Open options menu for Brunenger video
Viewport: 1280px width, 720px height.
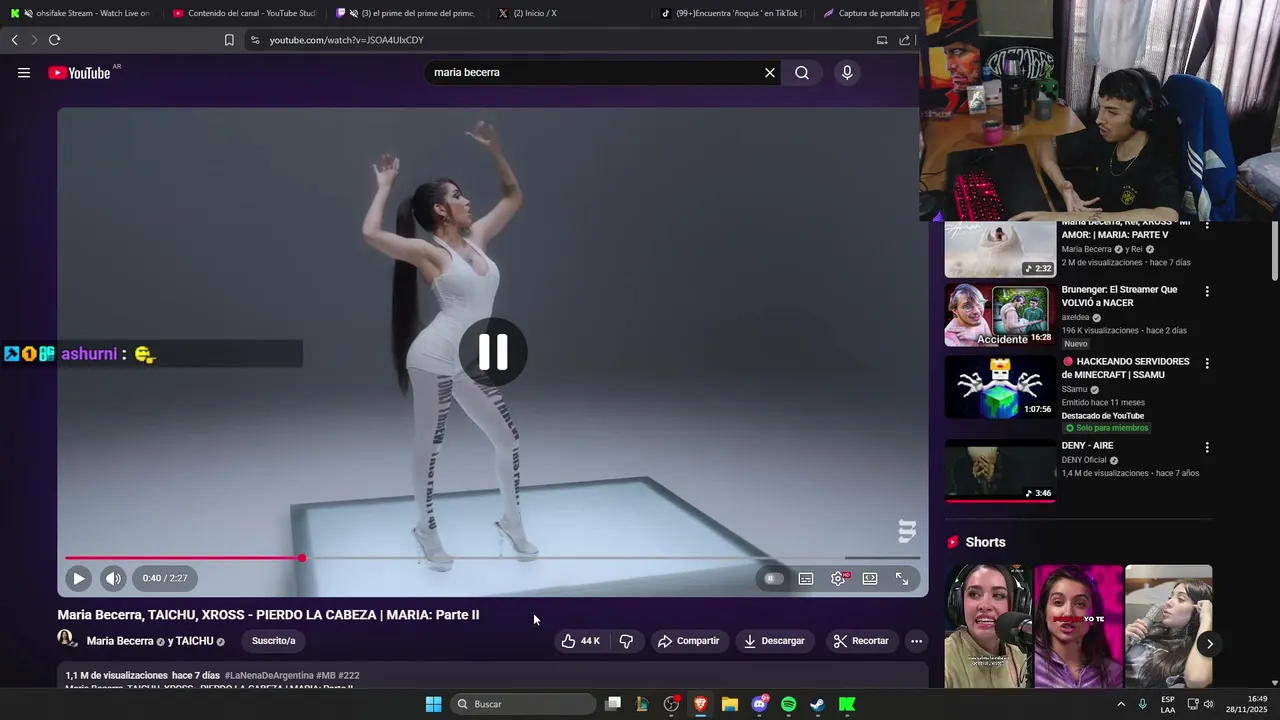tap(1207, 291)
